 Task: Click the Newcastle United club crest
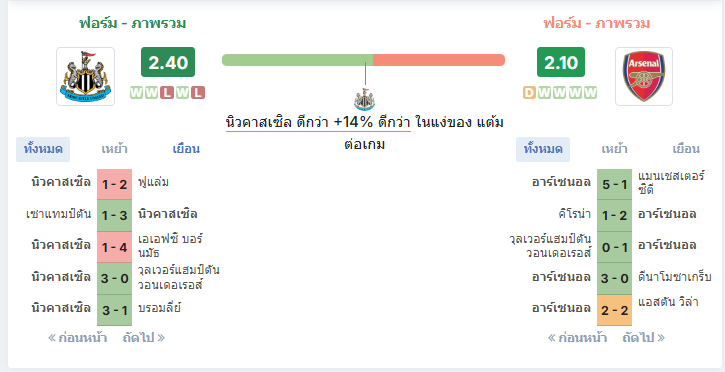coord(86,76)
